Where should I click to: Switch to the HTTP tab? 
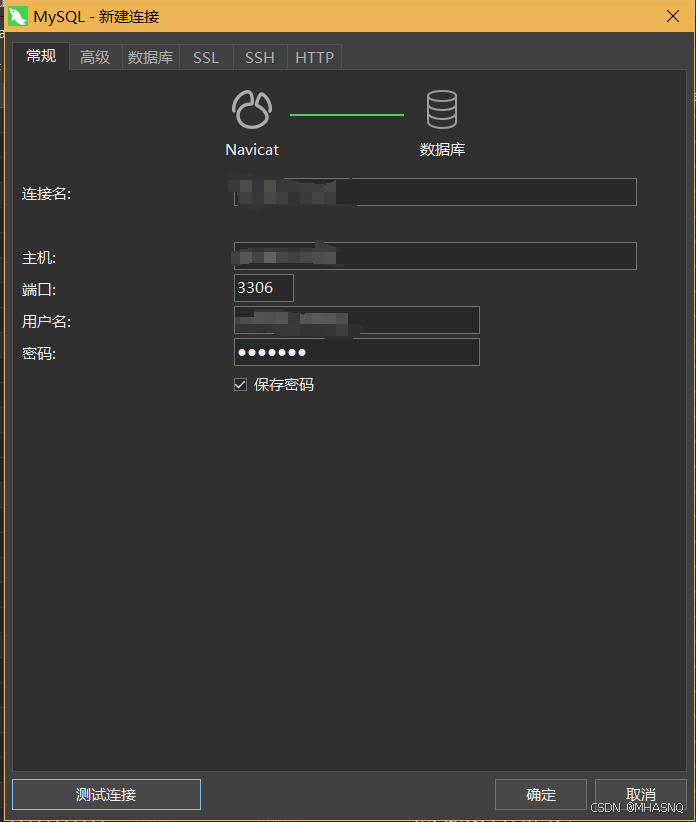[x=314, y=57]
